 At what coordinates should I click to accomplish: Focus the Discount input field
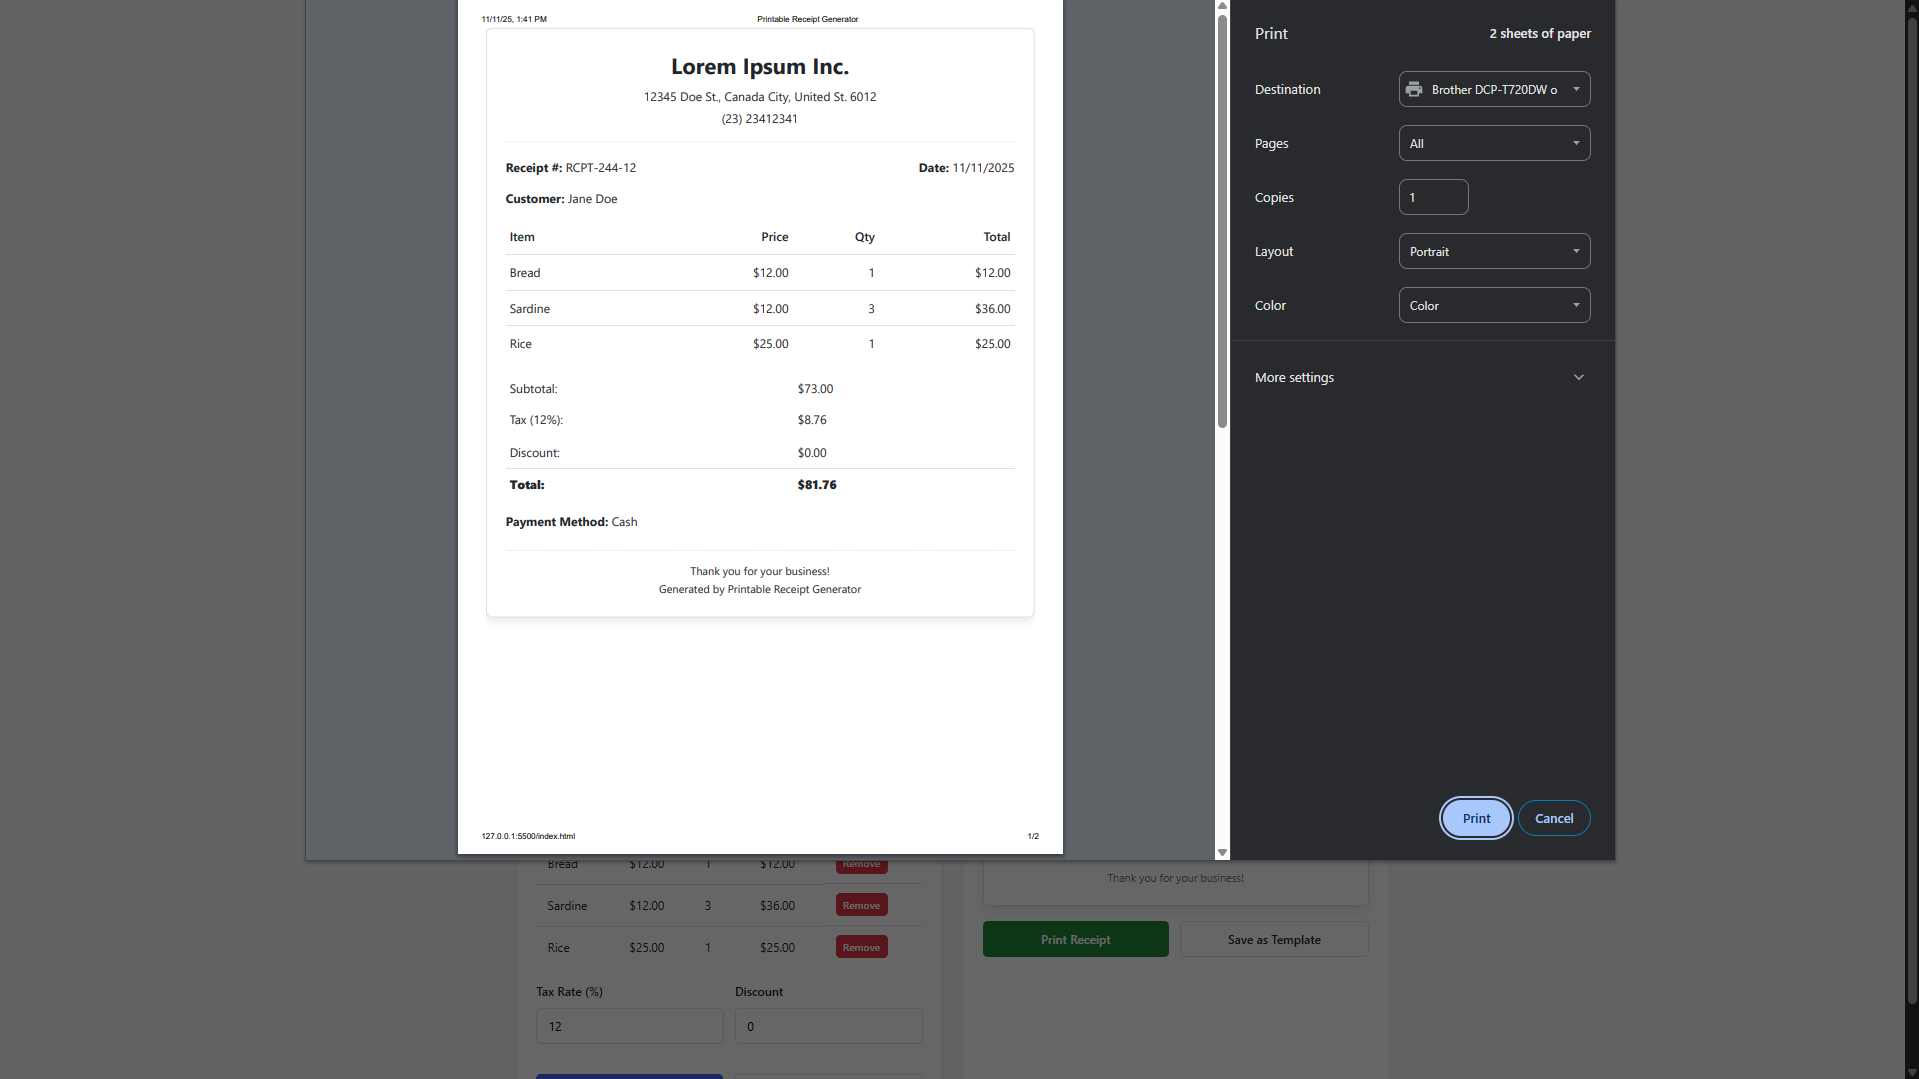tap(828, 1026)
